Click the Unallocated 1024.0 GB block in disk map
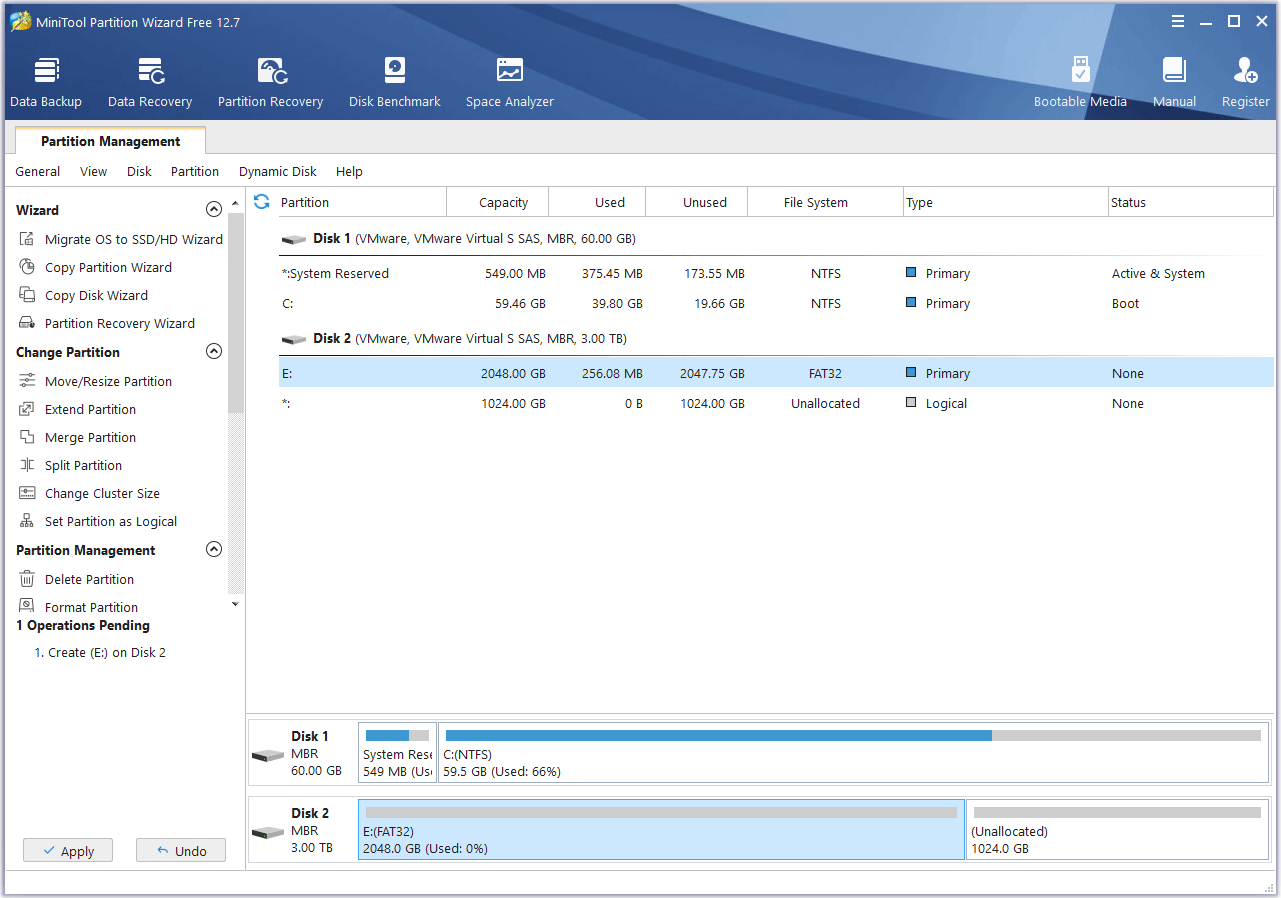This screenshot has height=898, width=1281. click(1117, 830)
